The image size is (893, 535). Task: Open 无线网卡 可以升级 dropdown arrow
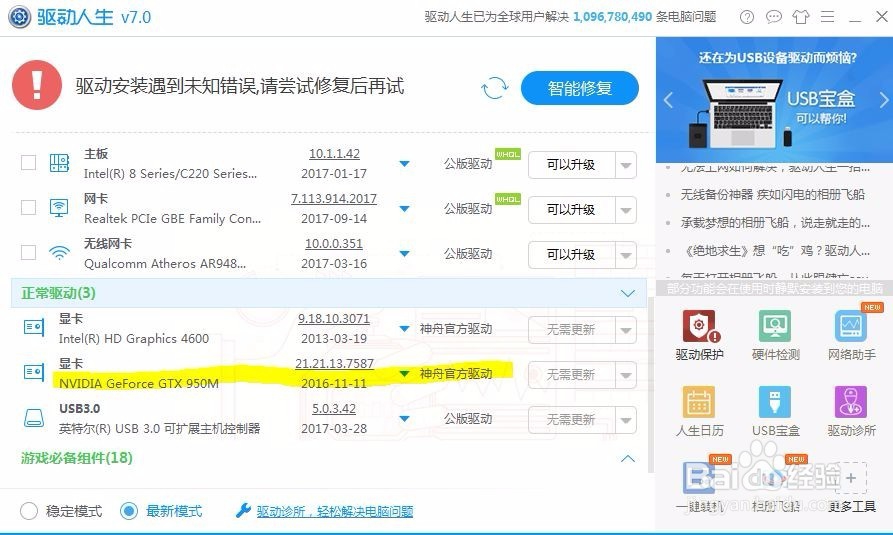point(625,255)
